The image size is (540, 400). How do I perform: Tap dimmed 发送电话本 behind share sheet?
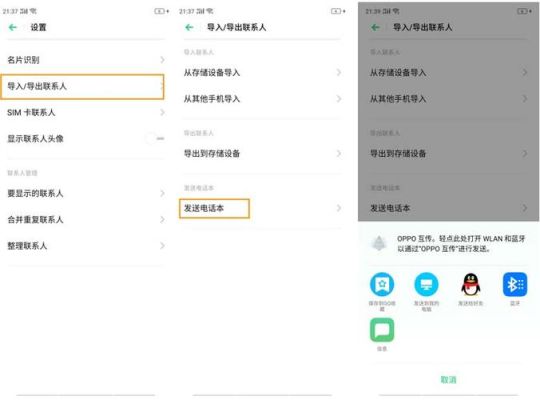pos(448,208)
